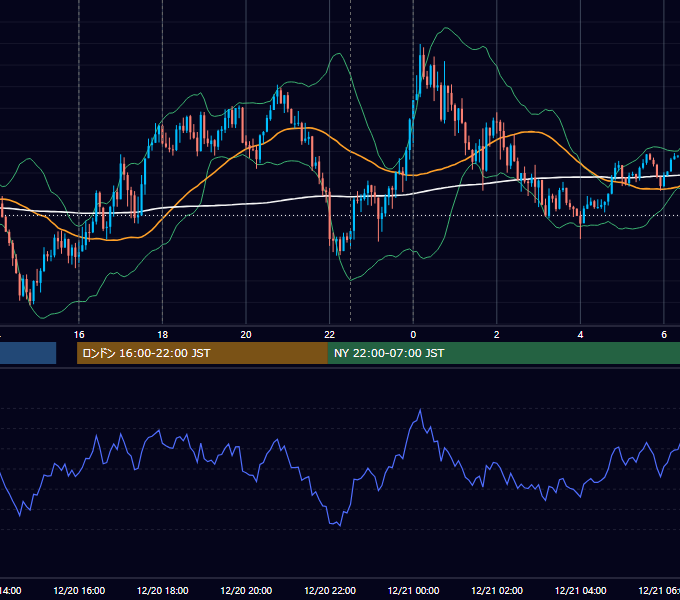This screenshot has height=600, width=680.
Task: Click the 20 hour label on price chart axis
Action: (246, 335)
